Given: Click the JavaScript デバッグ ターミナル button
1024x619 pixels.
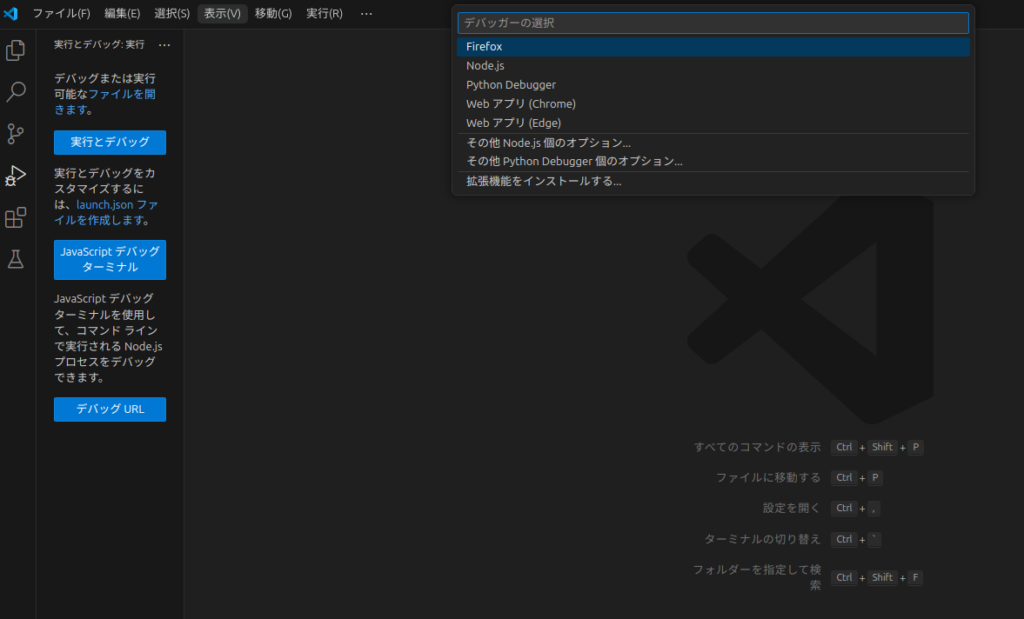Looking at the screenshot, I should tap(110, 260).
